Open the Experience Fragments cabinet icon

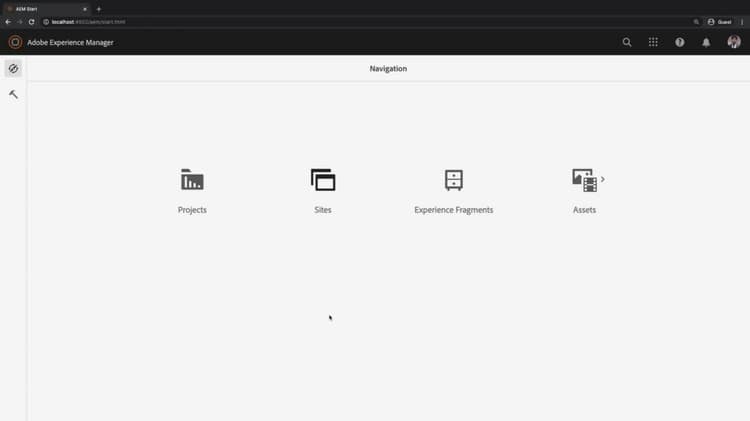point(453,180)
